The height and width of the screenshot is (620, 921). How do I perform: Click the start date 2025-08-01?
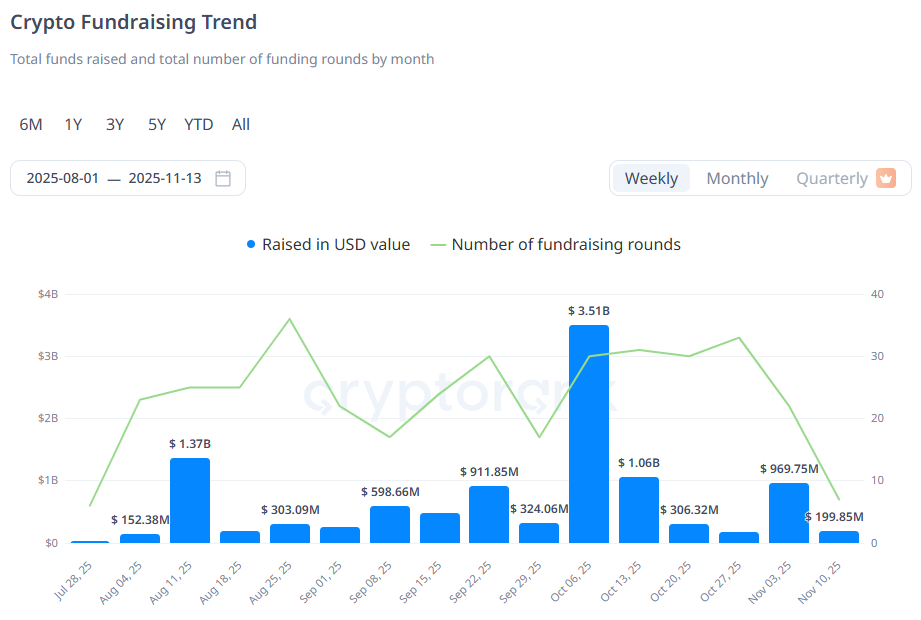click(x=63, y=178)
